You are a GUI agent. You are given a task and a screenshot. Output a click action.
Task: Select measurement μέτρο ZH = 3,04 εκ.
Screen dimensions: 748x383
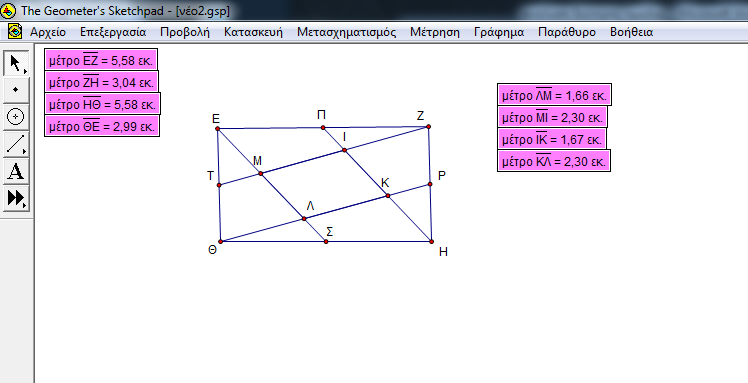tap(102, 82)
